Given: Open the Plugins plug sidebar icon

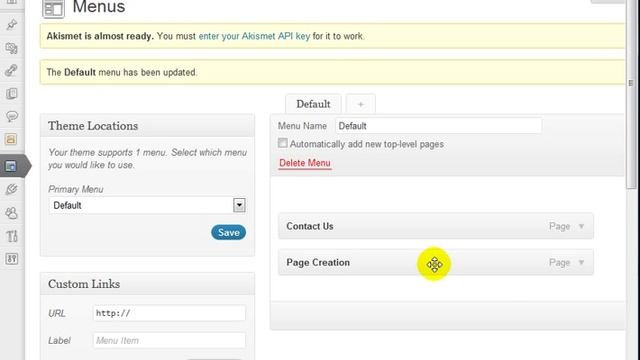Looking at the screenshot, I should [11, 189].
